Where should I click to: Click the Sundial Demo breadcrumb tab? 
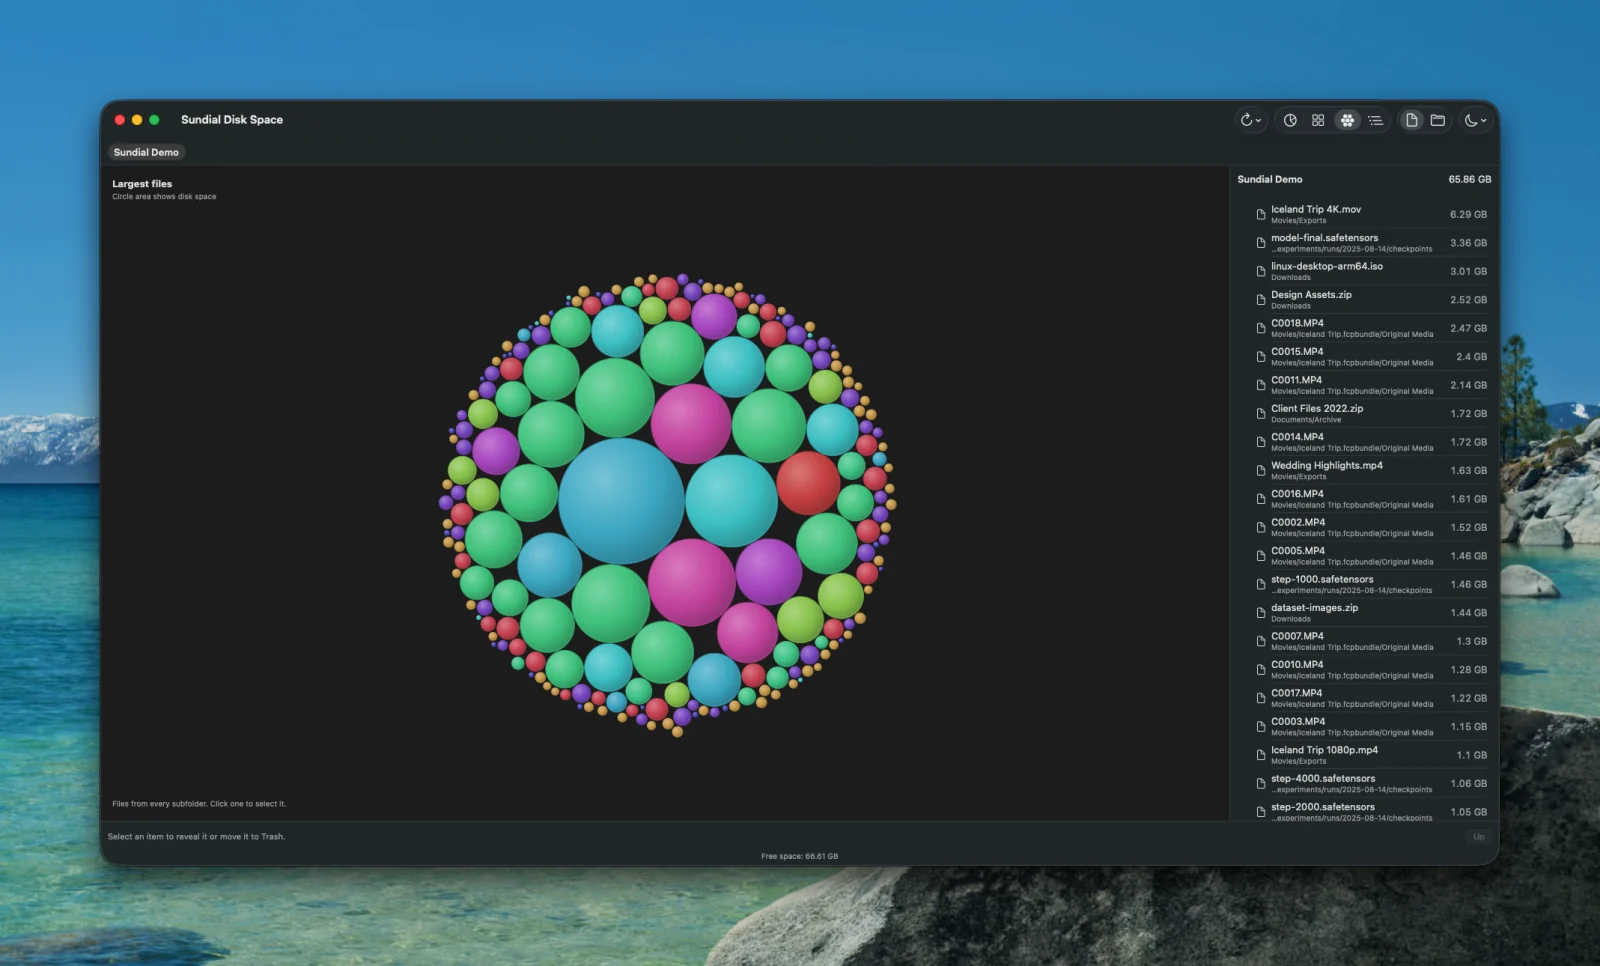coord(146,152)
